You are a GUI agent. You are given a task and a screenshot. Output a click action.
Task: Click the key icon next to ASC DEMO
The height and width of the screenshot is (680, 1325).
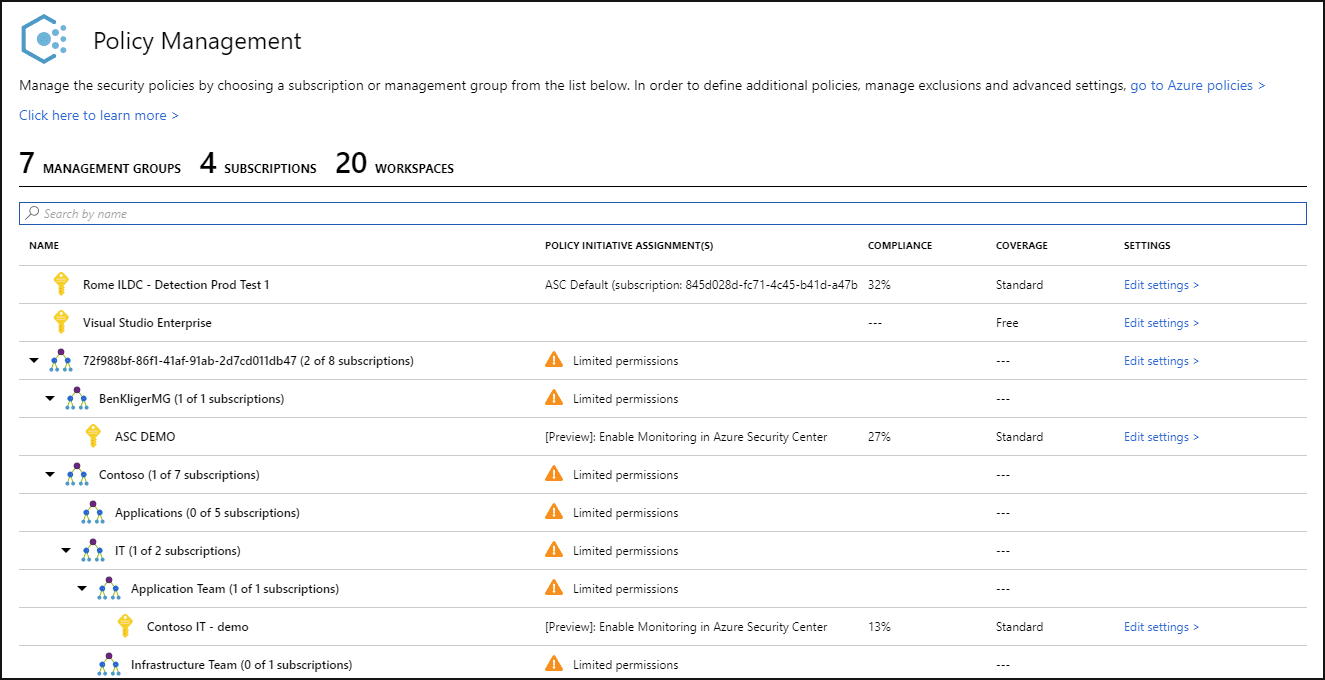point(93,436)
